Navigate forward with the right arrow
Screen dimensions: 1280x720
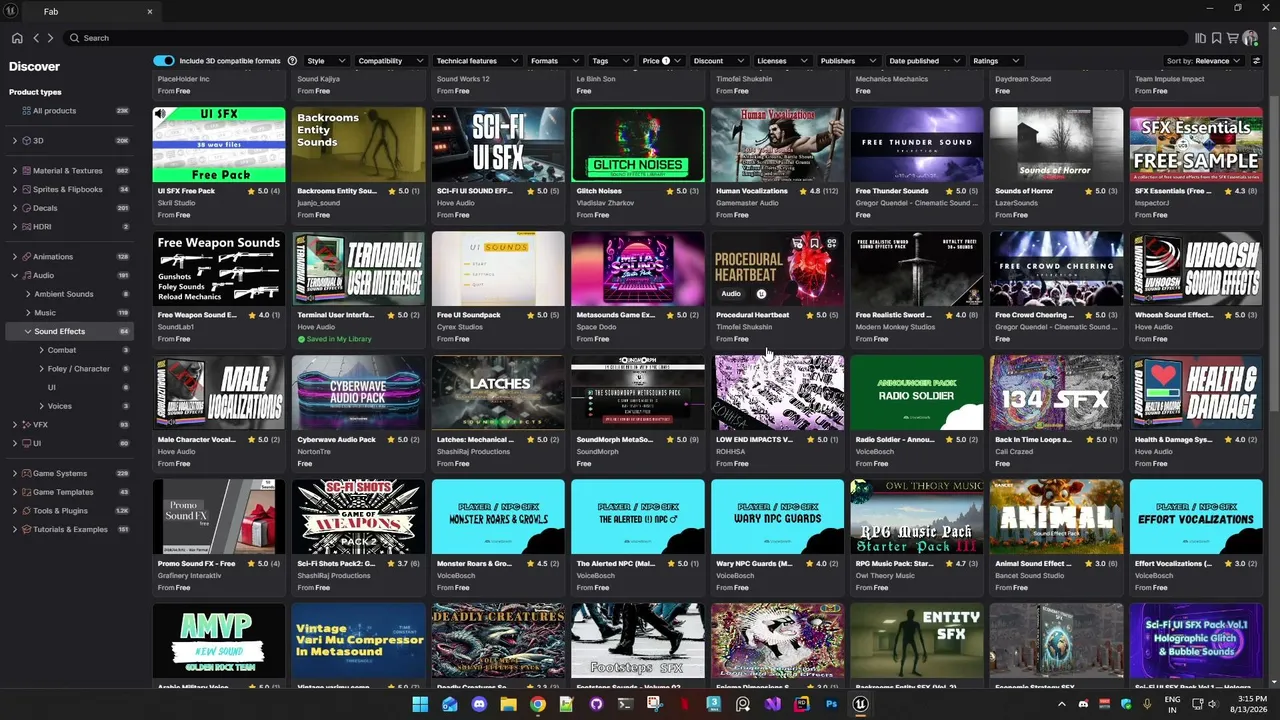point(50,38)
